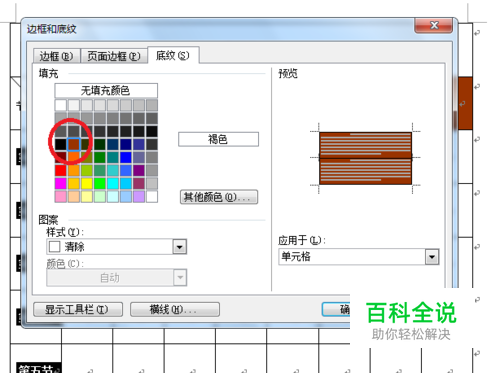Select the lavender swatch in the bottom row
The image size is (500, 373).
pos(139,196)
